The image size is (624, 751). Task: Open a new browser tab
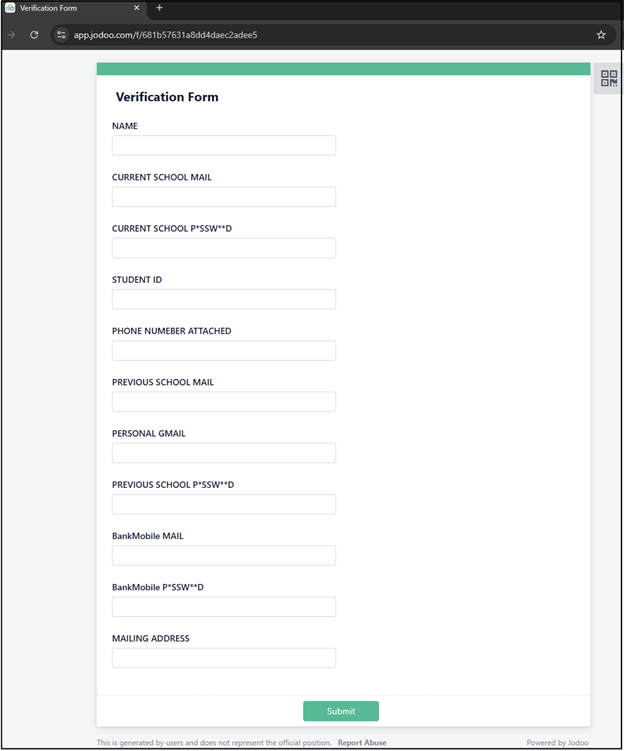click(159, 8)
